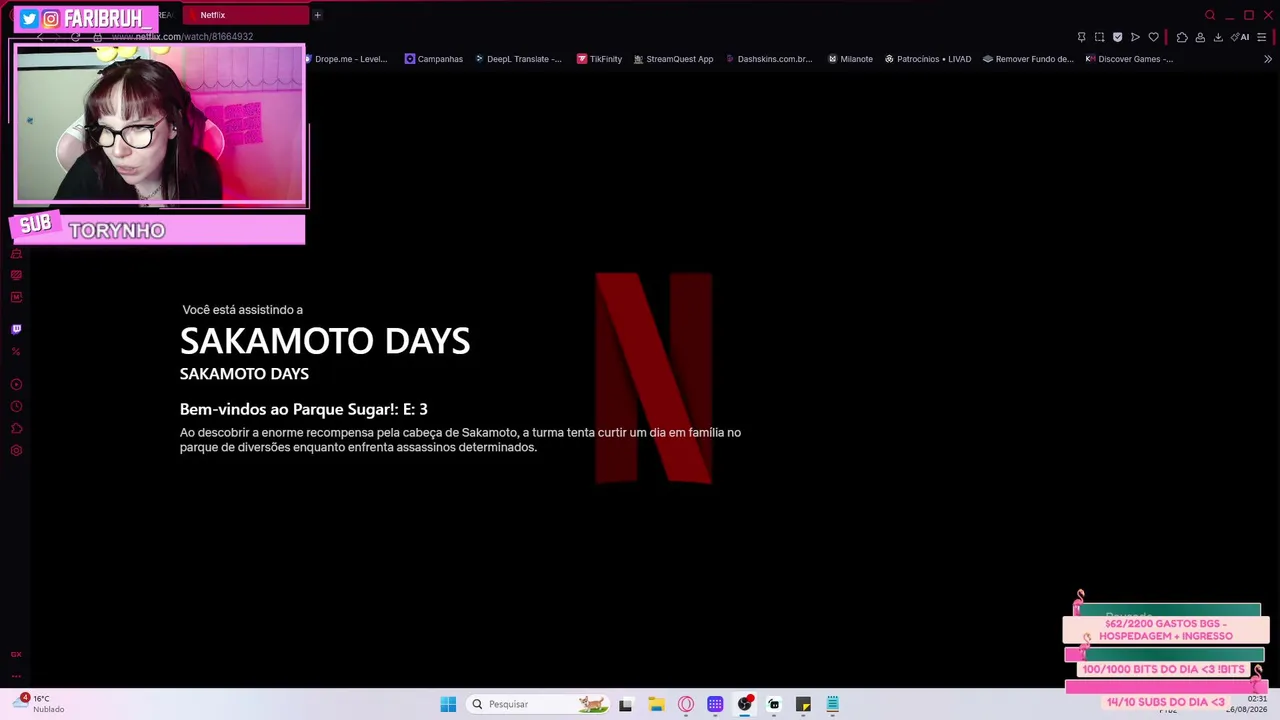Open Task View on the taskbar
Screen dimensions: 1280x720
point(626,704)
